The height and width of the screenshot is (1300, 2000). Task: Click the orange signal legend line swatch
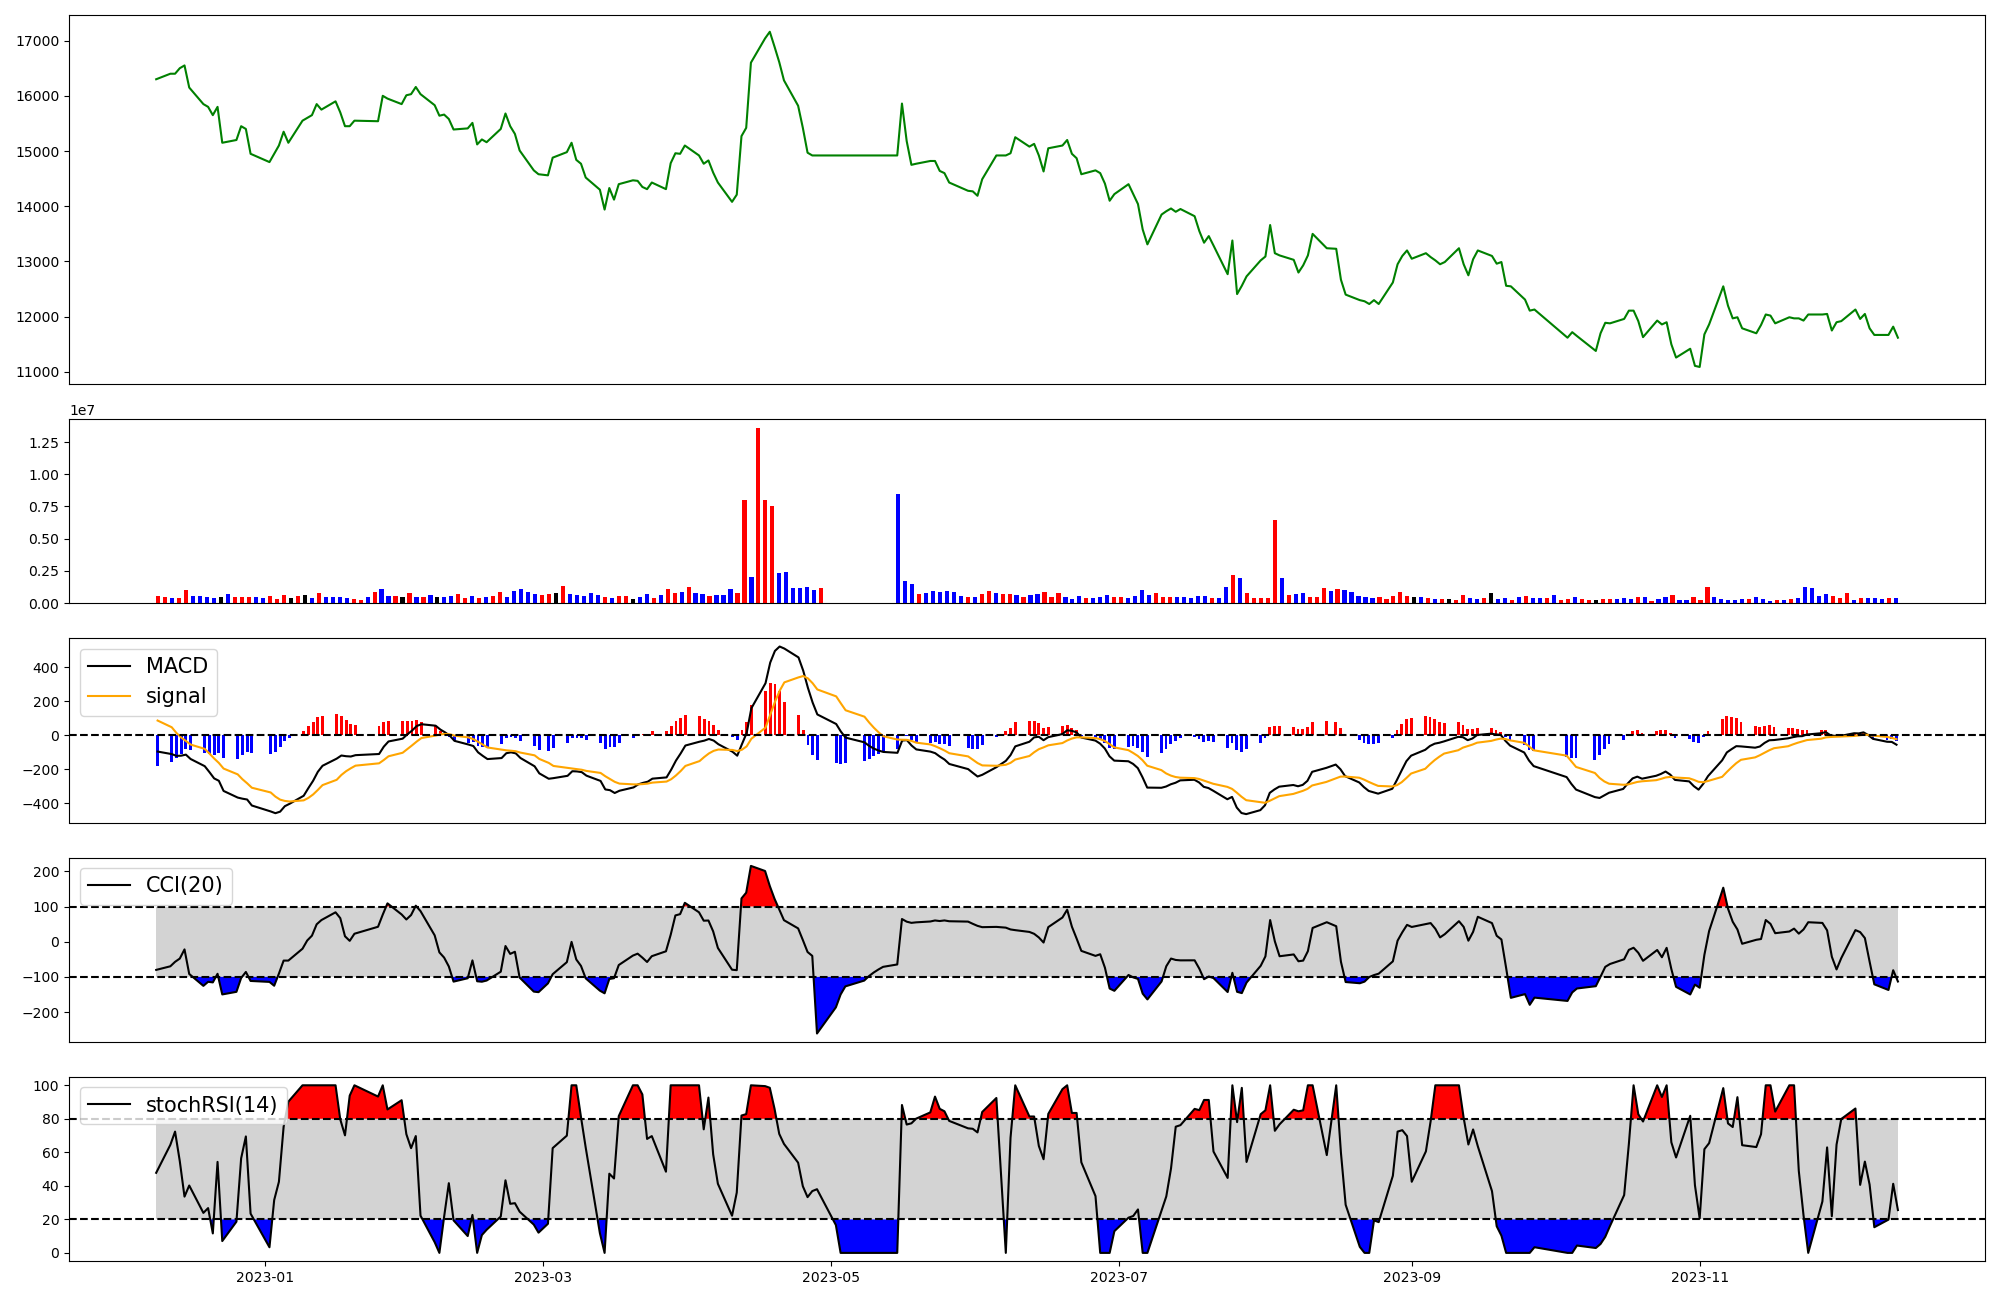click(x=109, y=696)
